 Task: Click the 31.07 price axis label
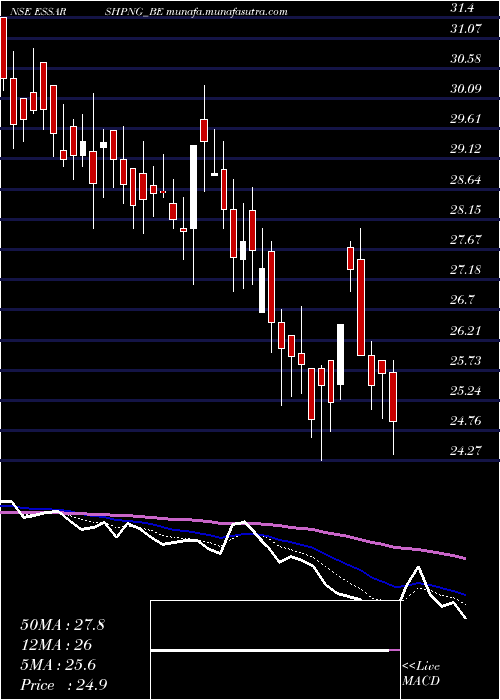467,29
